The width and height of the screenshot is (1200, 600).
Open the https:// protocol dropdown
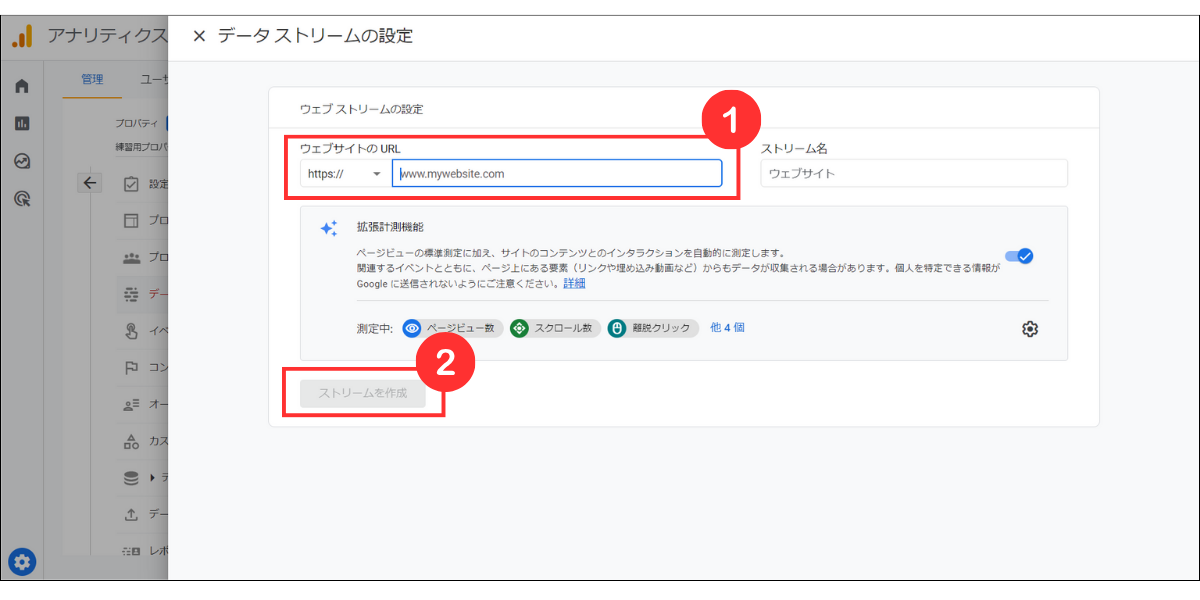coord(345,174)
